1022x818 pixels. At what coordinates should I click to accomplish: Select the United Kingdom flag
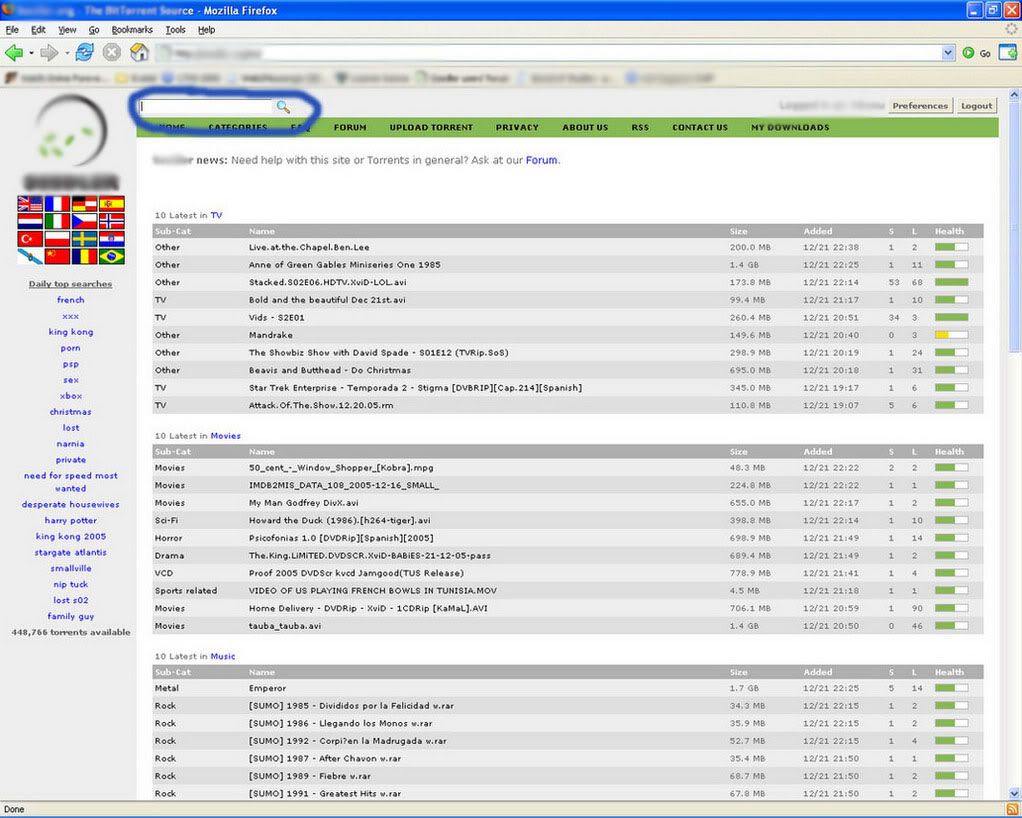pos(30,204)
